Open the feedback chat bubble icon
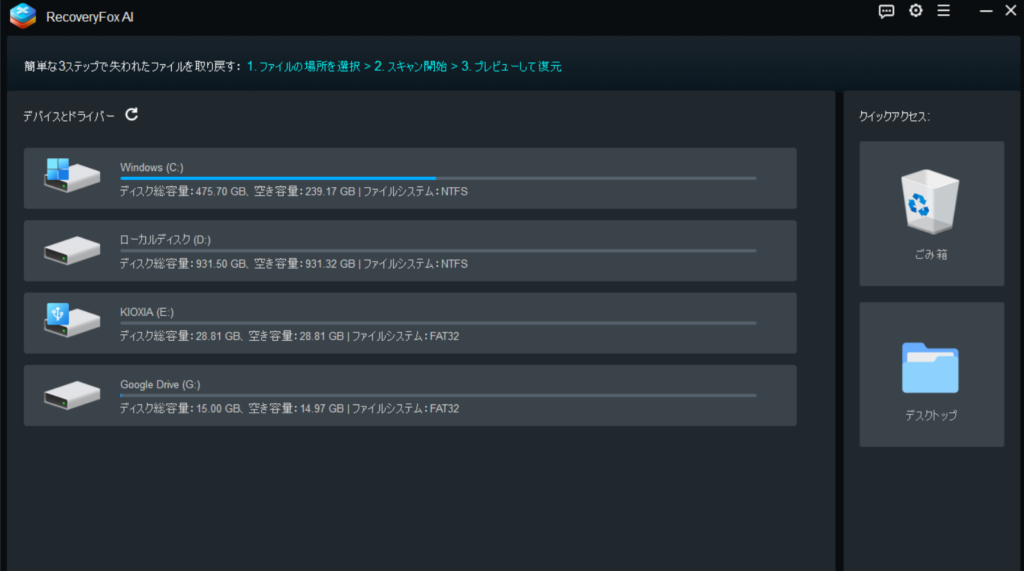 coord(886,11)
